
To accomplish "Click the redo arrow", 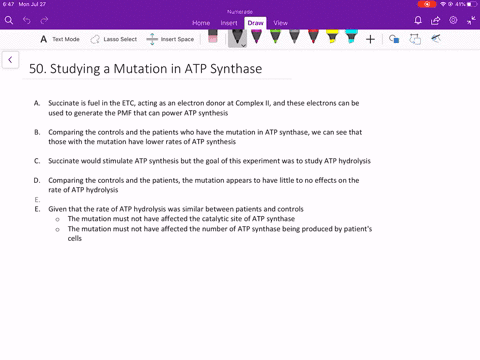I will click(44, 20).
